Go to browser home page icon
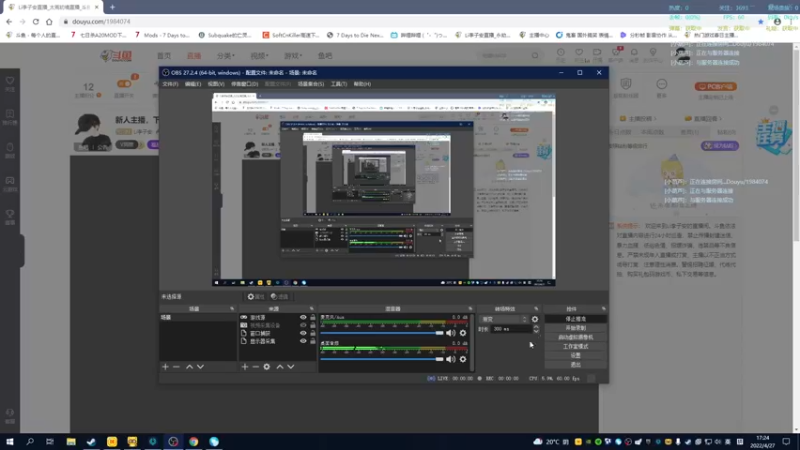The width and height of the screenshot is (800, 450). (x=49, y=21)
